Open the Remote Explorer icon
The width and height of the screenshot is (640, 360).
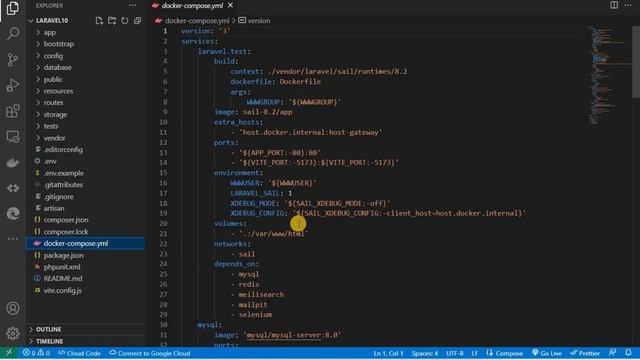(x=13, y=137)
